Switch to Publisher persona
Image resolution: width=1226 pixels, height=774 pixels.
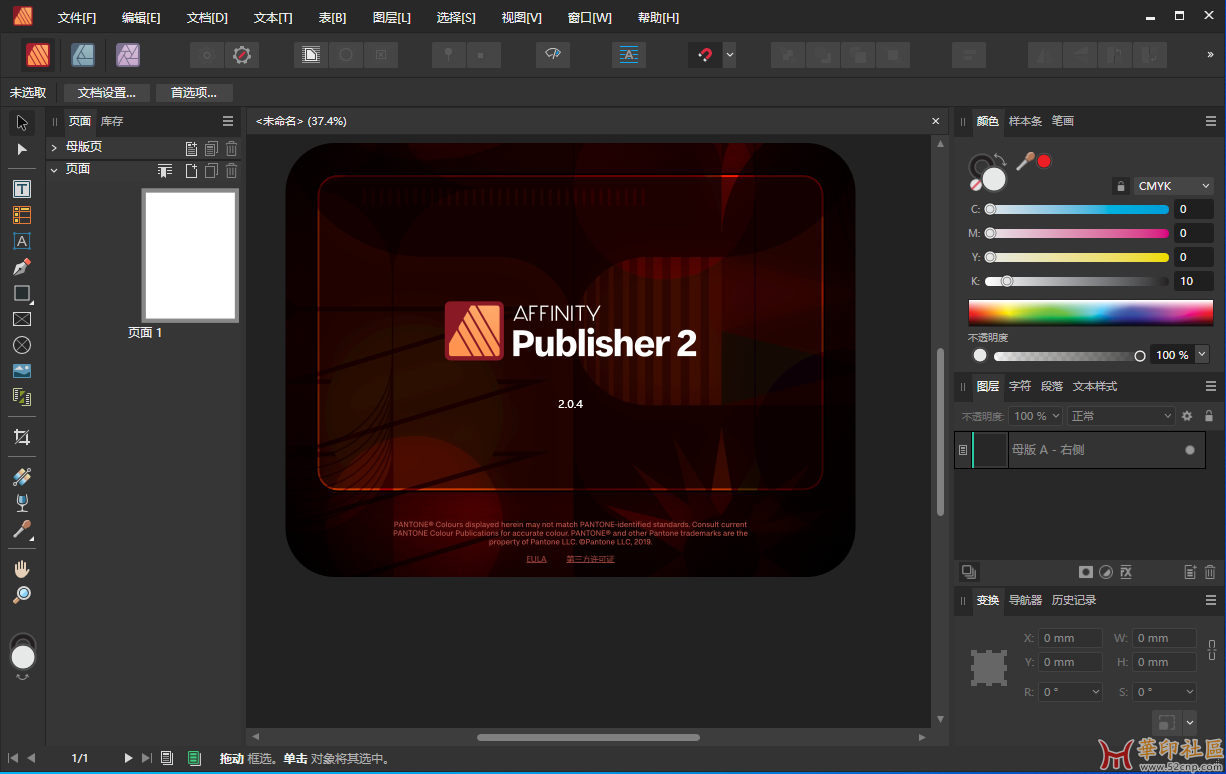point(39,55)
